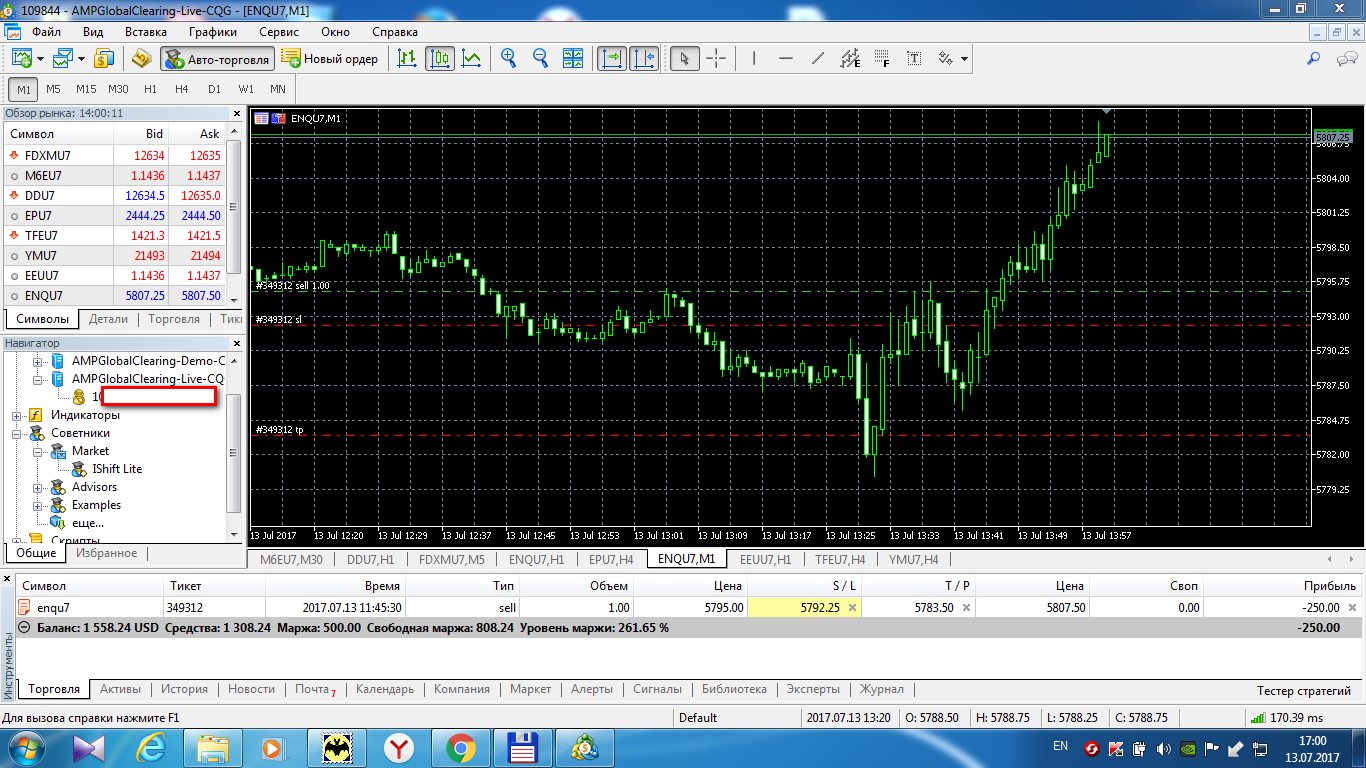Image resolution: width=1366 pixels, height=768 pixels.
Task: Expand the Индикаторы tree node
Action: pos(17,415)
